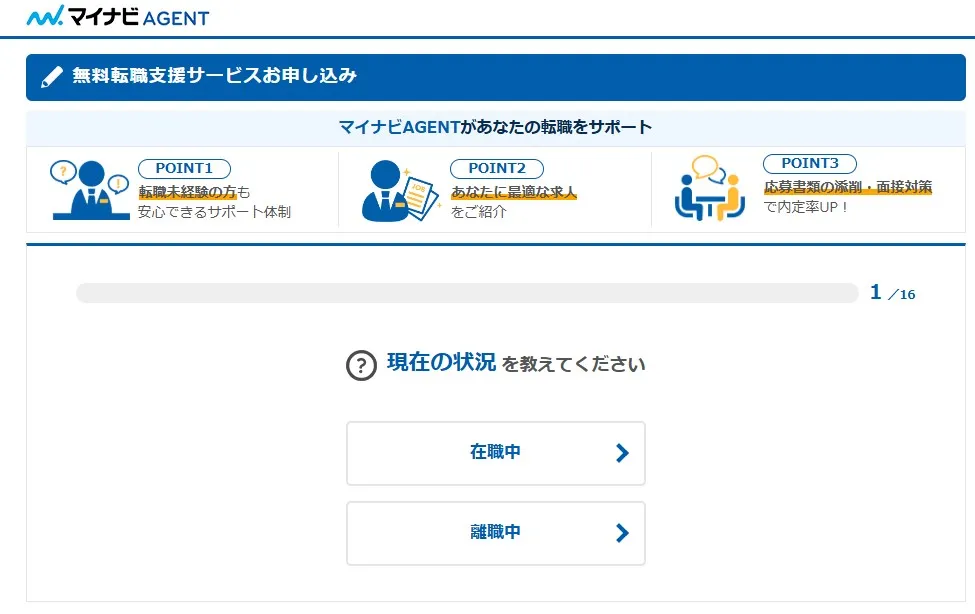Click the 応募書類の添削・面接対策 text

(x=848, y=187)
